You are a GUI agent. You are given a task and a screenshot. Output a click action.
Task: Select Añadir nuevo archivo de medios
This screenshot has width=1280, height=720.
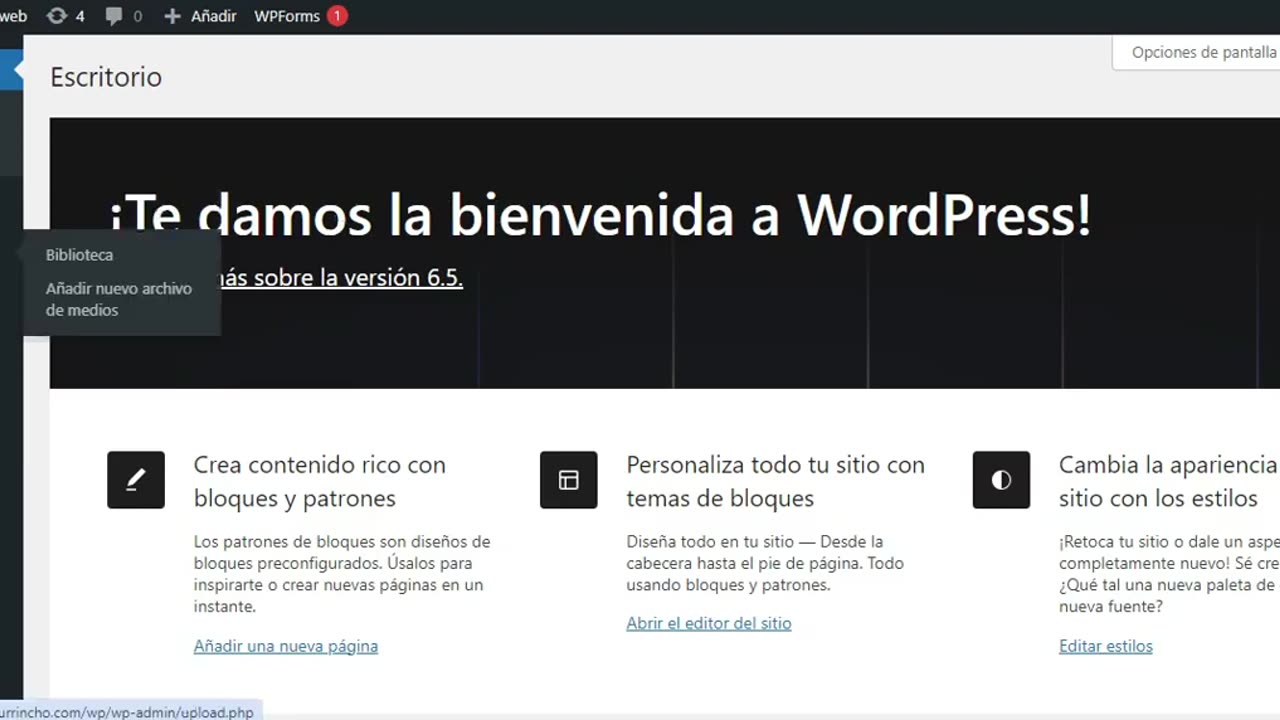click(x=119, y=299)
